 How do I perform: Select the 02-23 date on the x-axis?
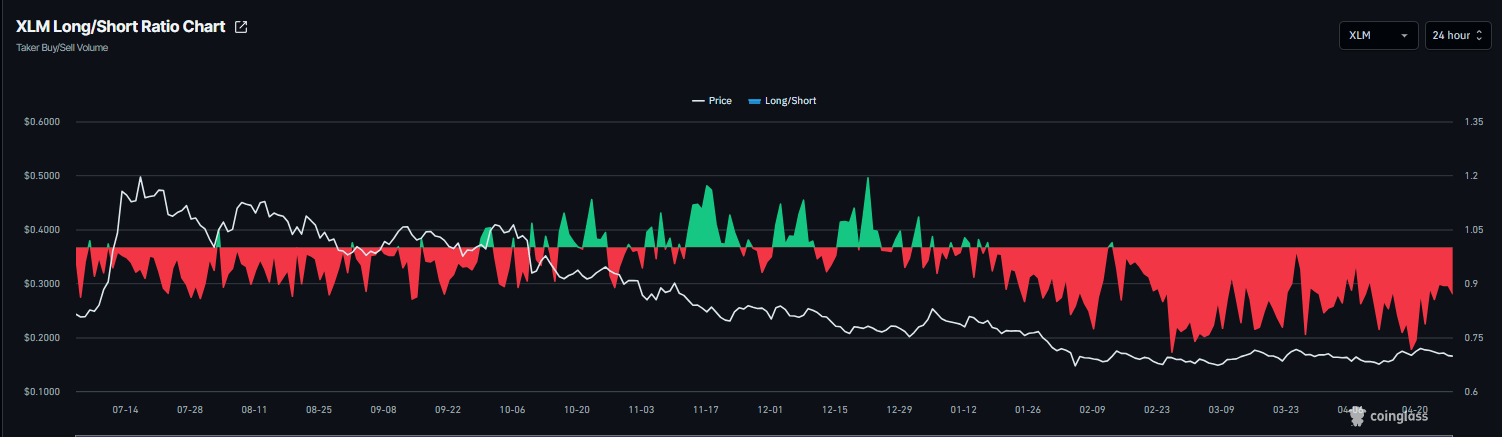(x=1157, y=410)
